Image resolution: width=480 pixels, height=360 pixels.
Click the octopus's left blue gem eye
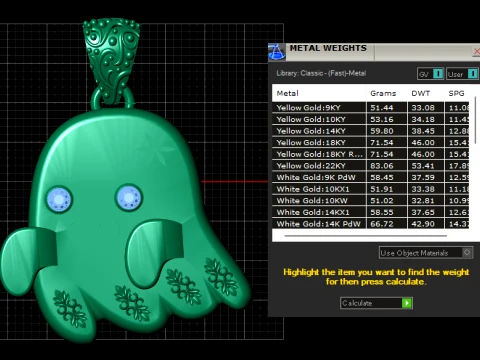(x=59, y=199)
